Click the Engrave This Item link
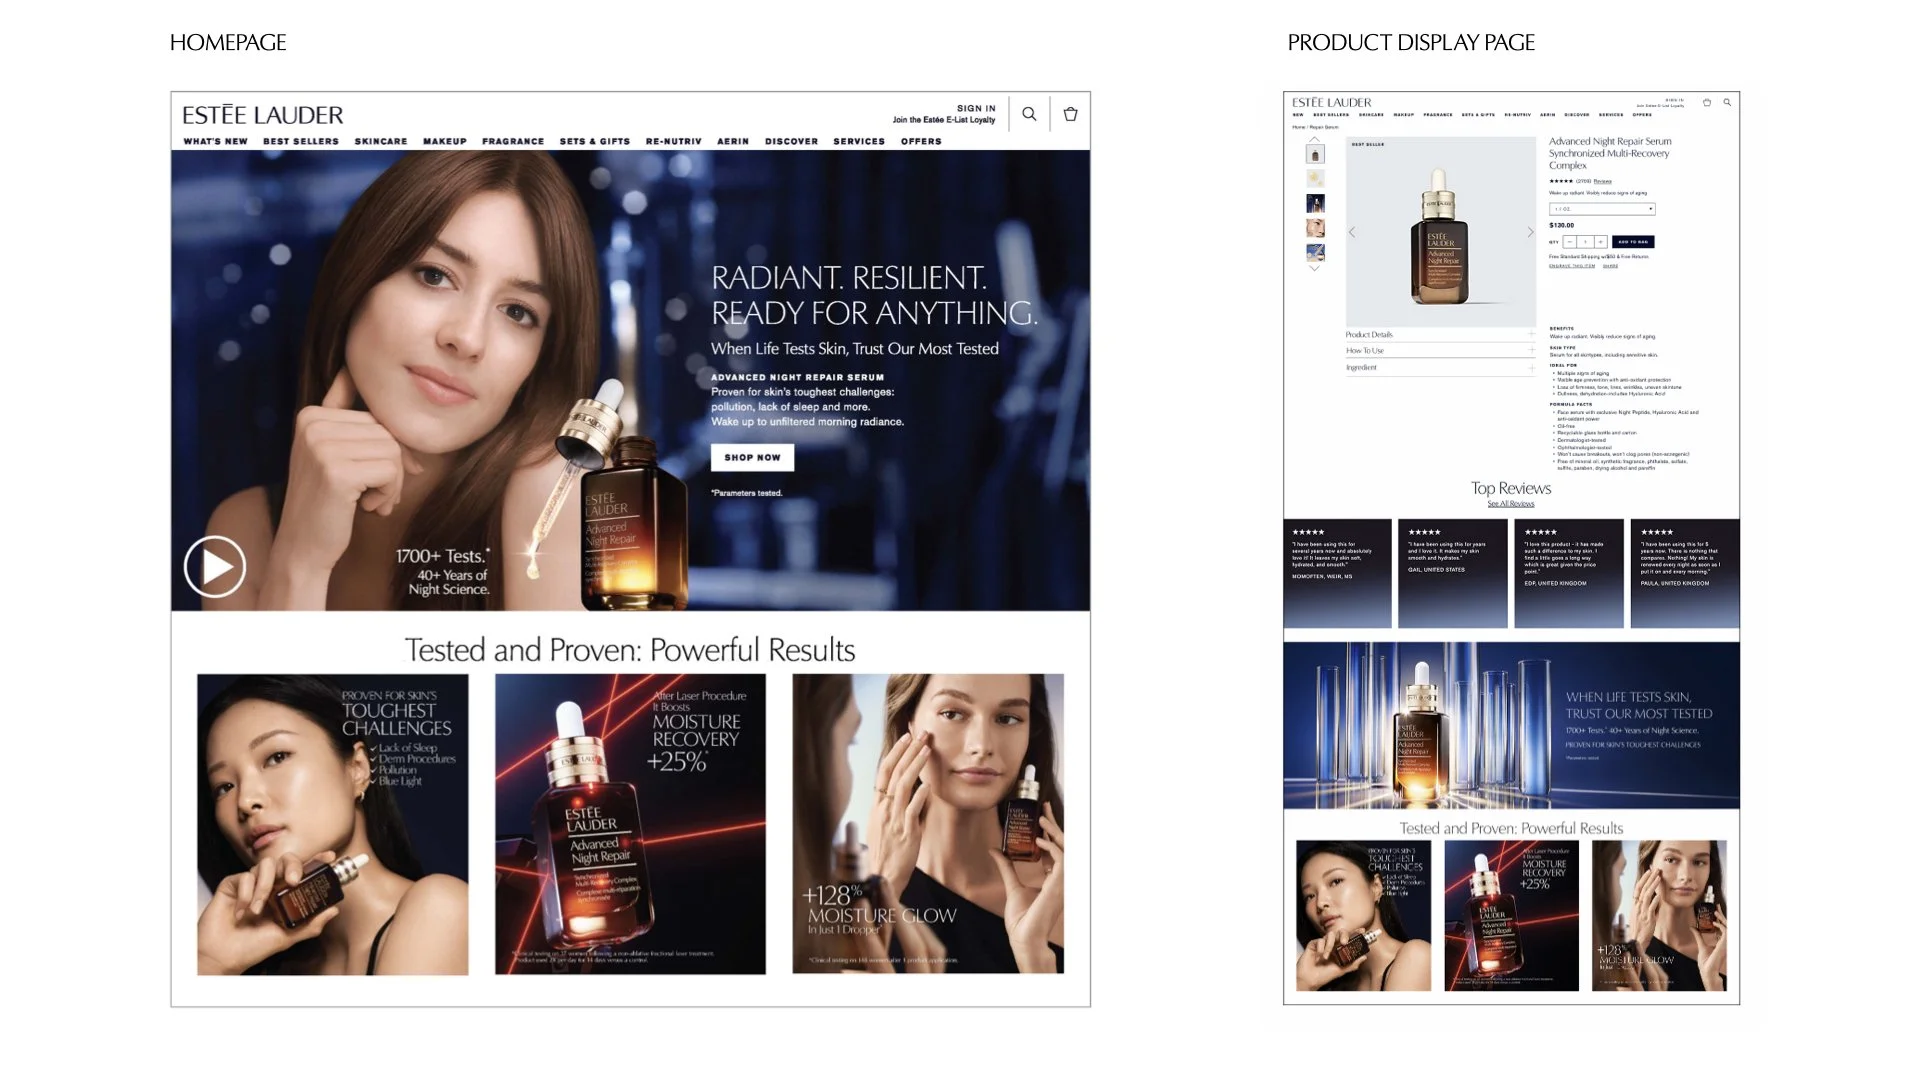The height and width of the screenshot is (1080, 1920). (1572, 266)
